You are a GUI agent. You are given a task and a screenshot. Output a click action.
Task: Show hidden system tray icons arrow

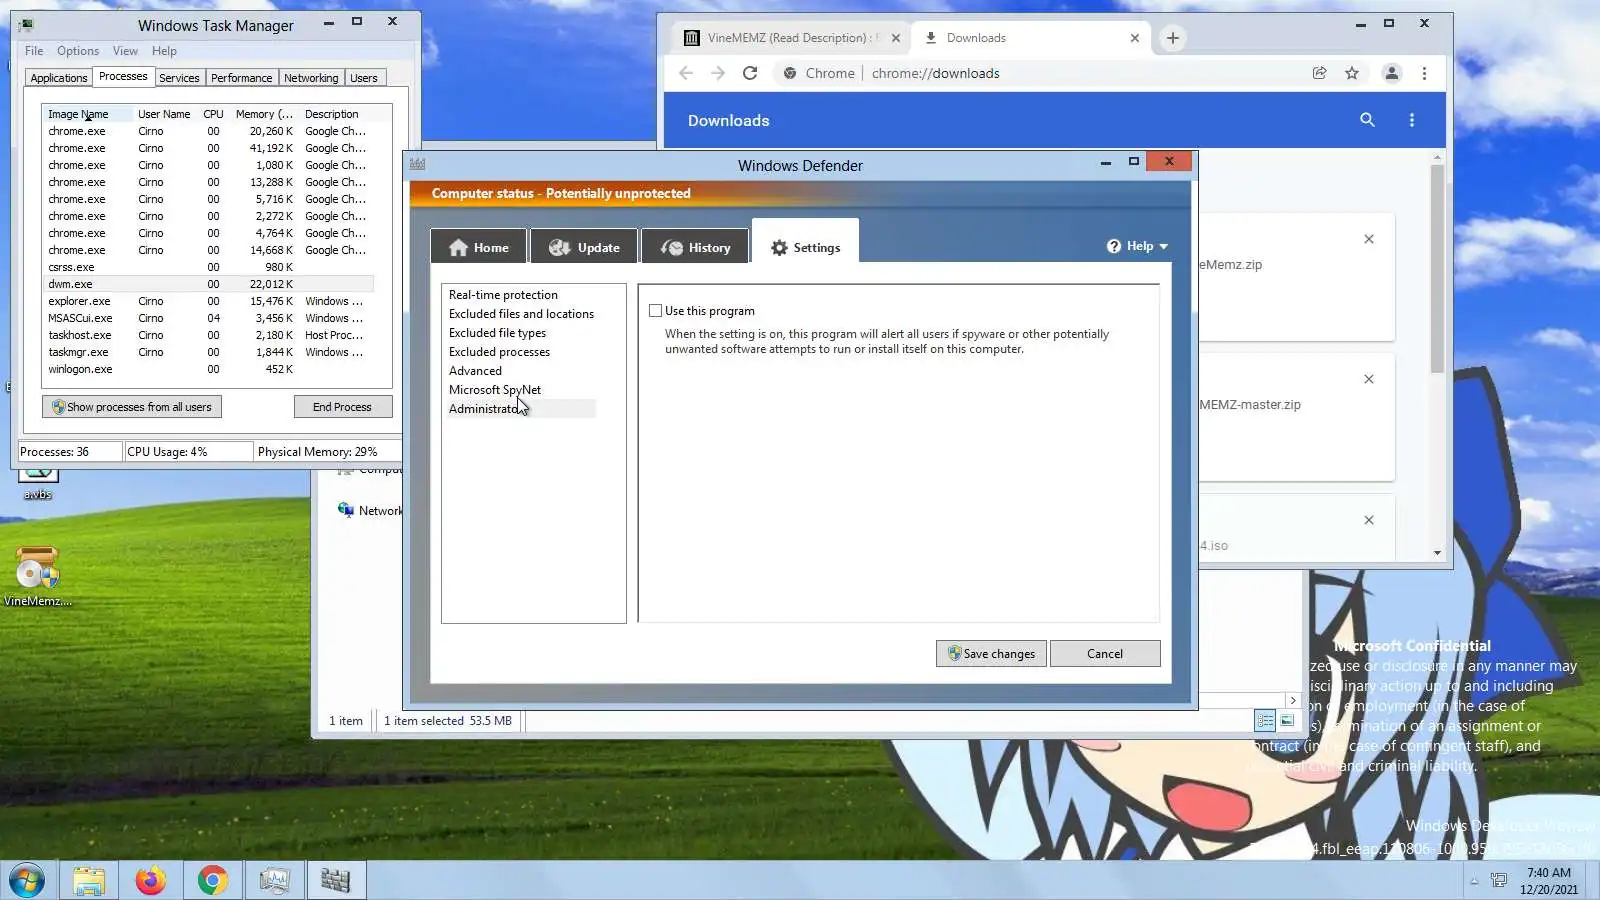tap(1474, 881)
